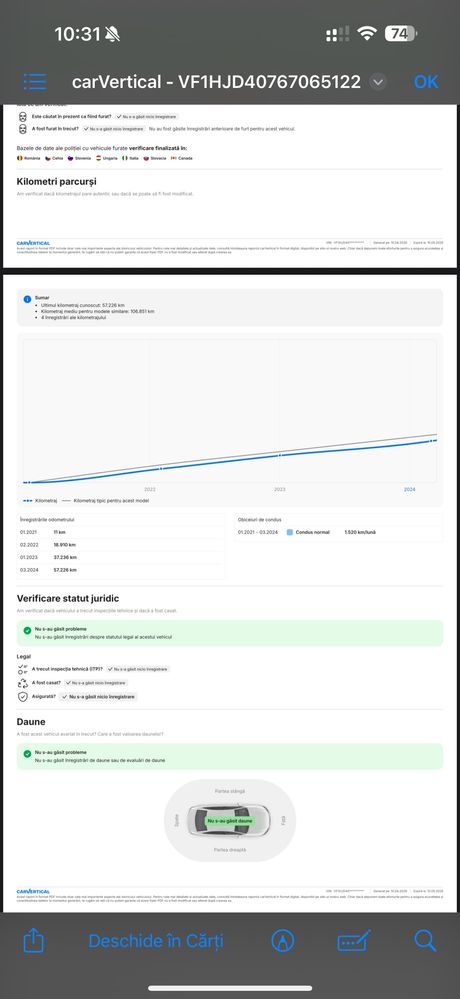Tap the 2023 label on the chart axis
Screen dimensions: 460x999
tap(280, 489)
